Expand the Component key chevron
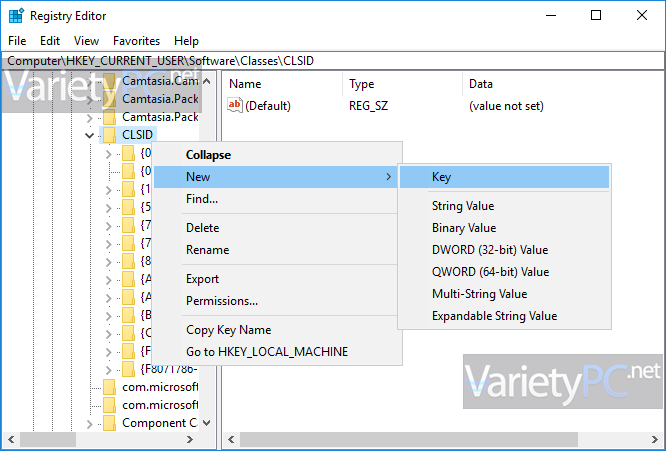Screen dimensions: 666x451 (x=89, y=424)
